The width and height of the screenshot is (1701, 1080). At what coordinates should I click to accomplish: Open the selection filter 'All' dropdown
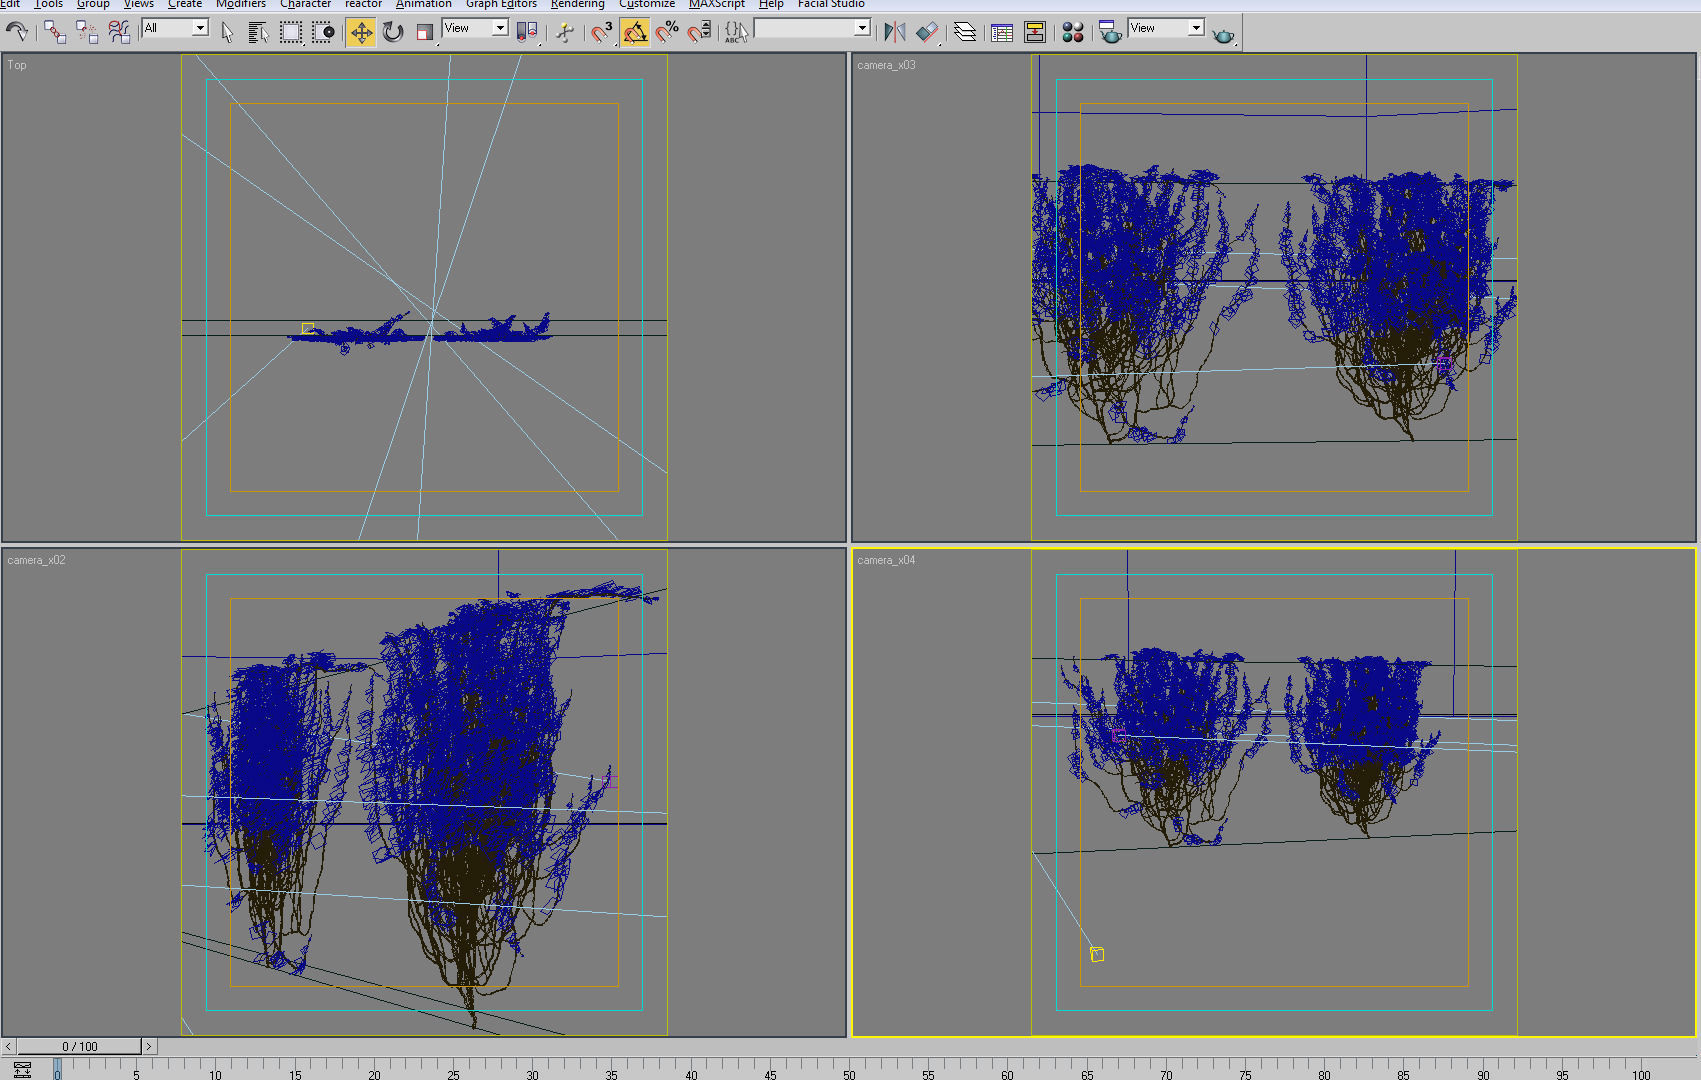click(175, 28)
